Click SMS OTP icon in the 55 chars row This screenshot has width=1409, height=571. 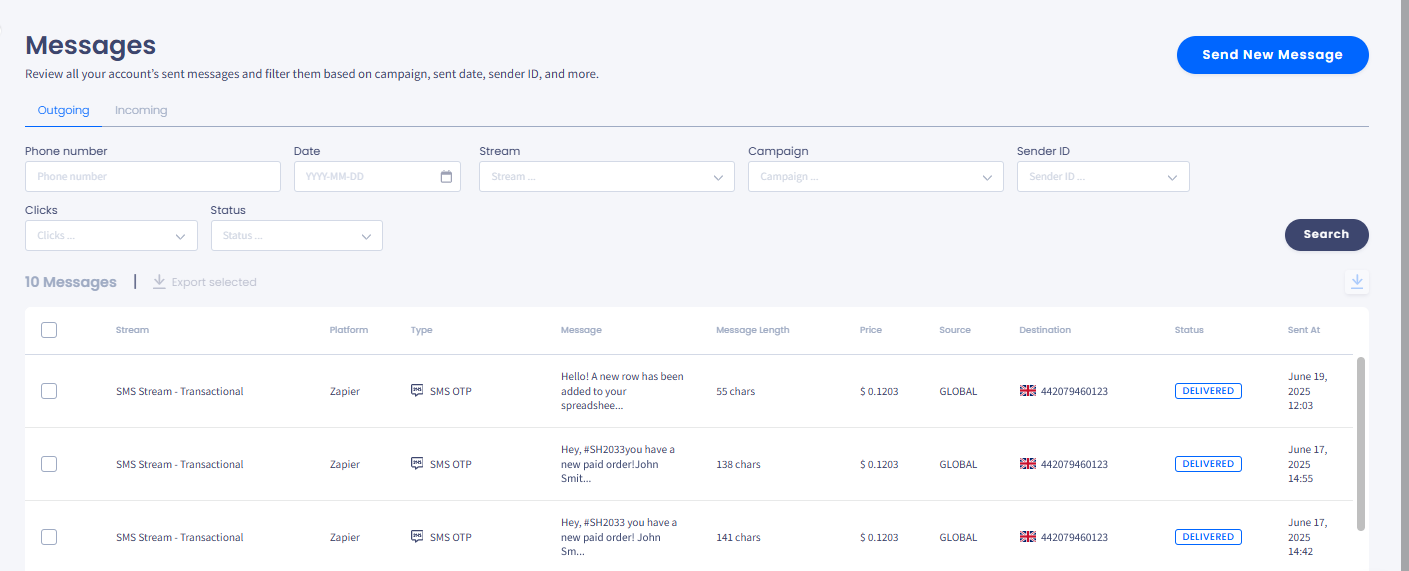point(417,391)
